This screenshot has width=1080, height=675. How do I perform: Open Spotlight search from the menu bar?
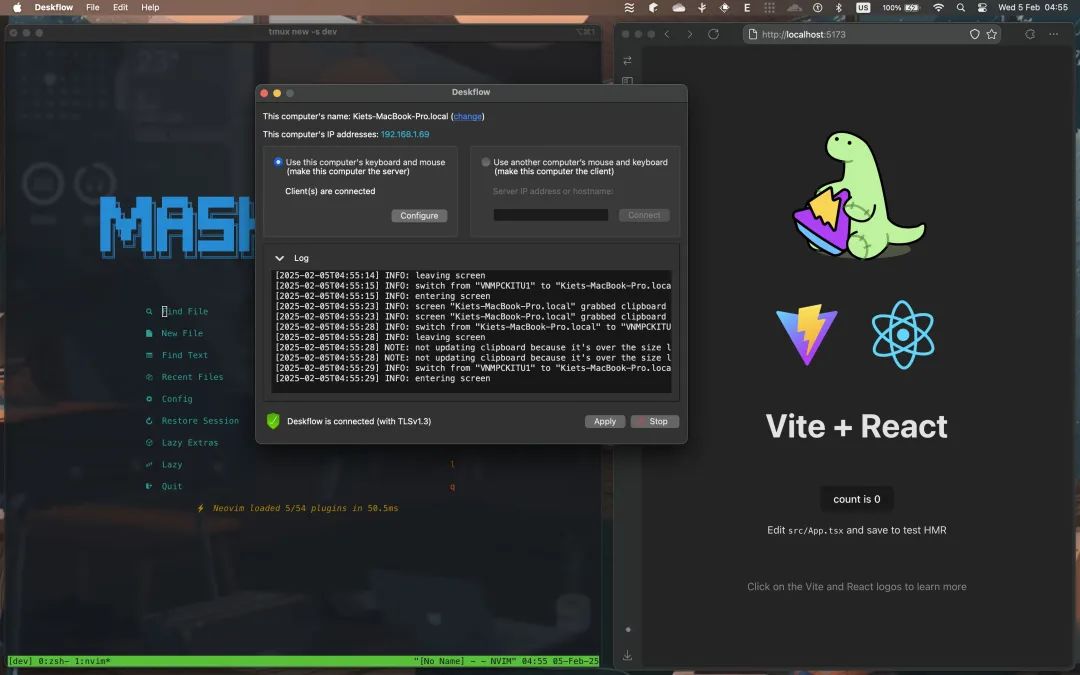point(961,7)
